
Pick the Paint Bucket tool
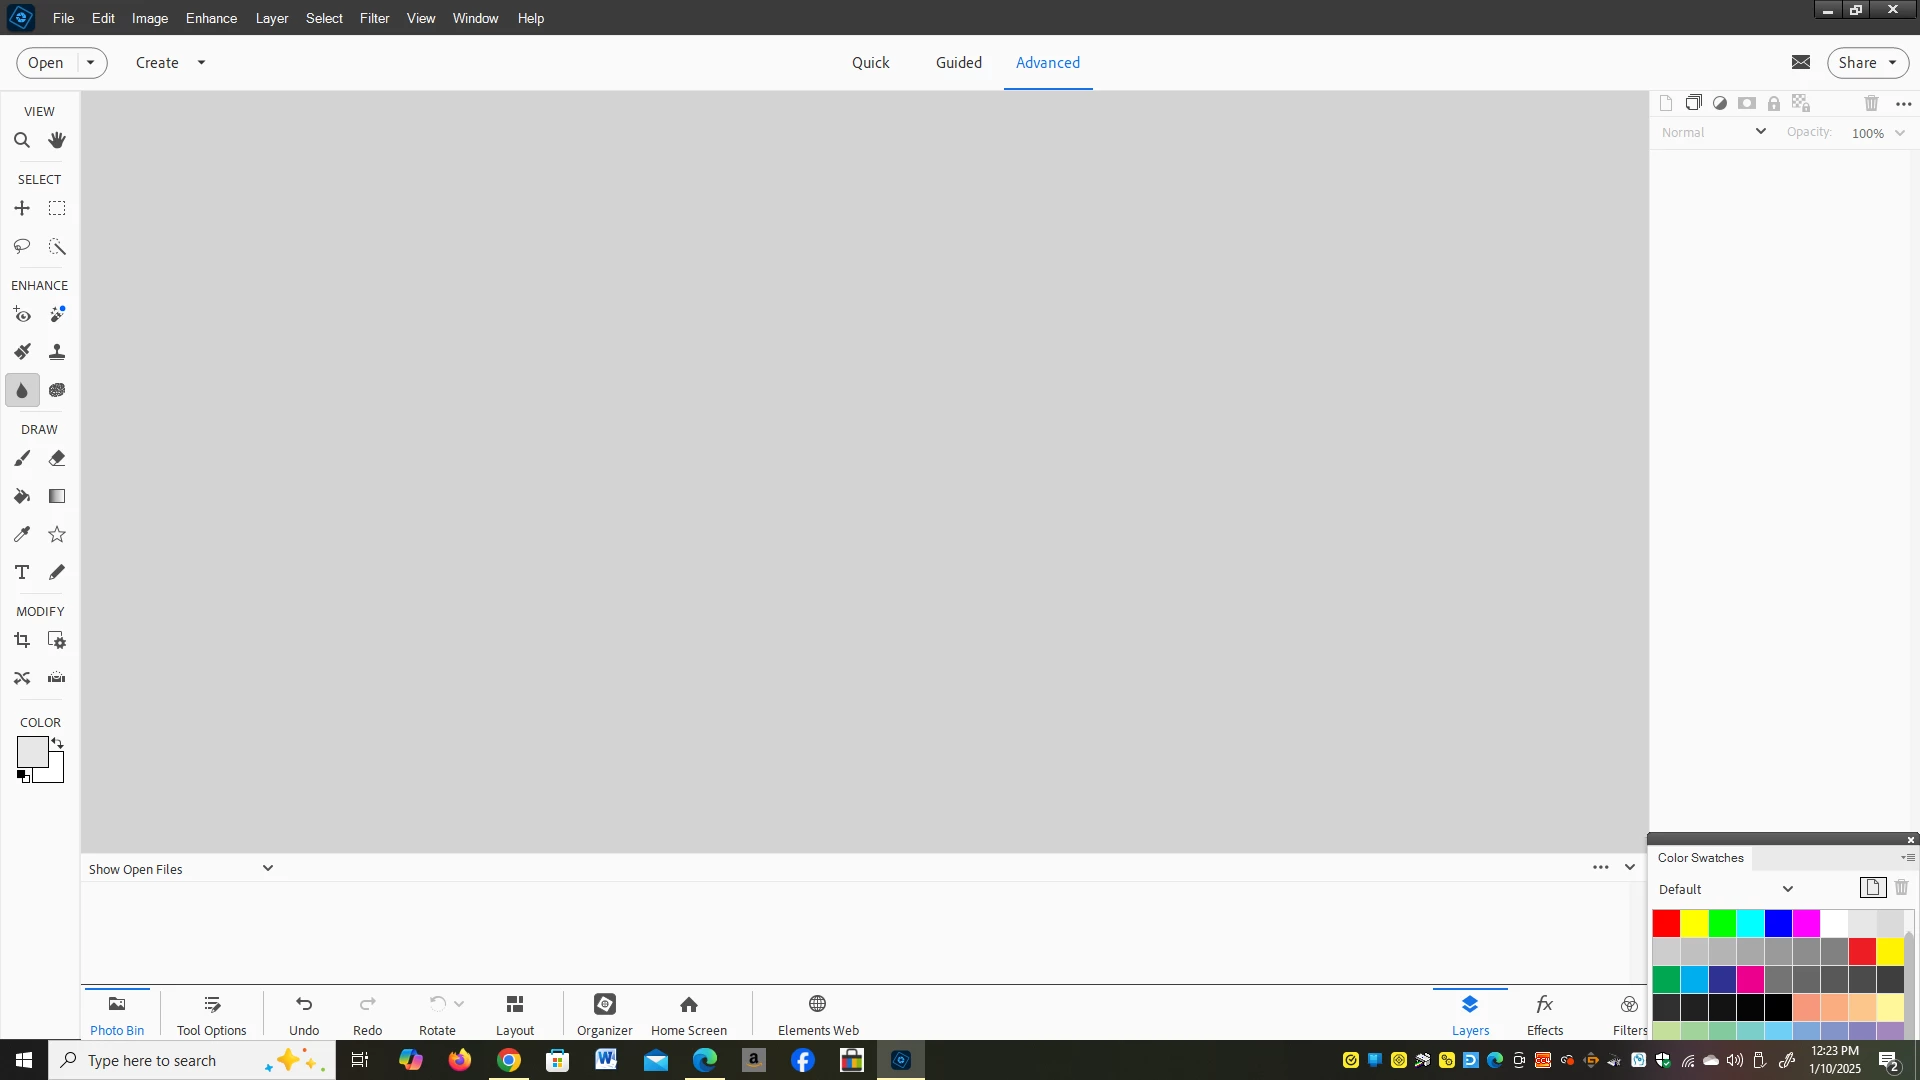pos(22,497)
